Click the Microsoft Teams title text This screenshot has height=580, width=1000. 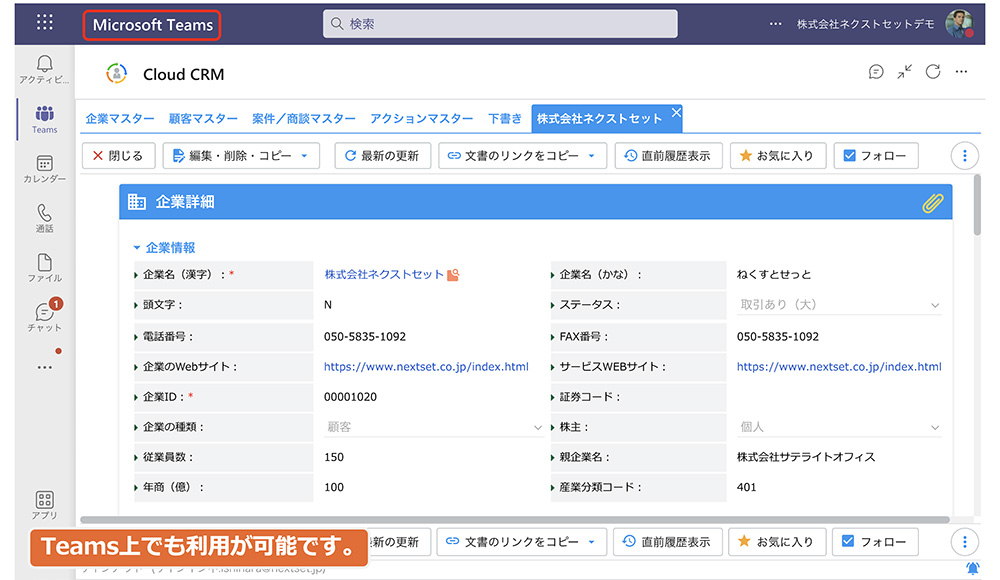click(152, 25)
